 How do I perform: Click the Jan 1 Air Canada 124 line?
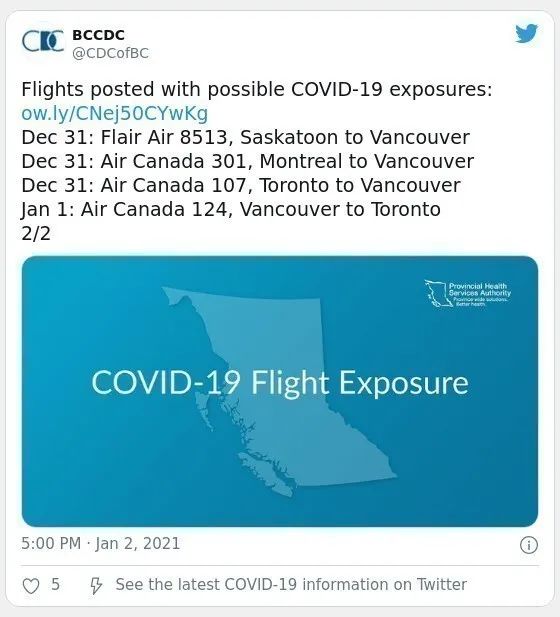(x=231, y=209)
